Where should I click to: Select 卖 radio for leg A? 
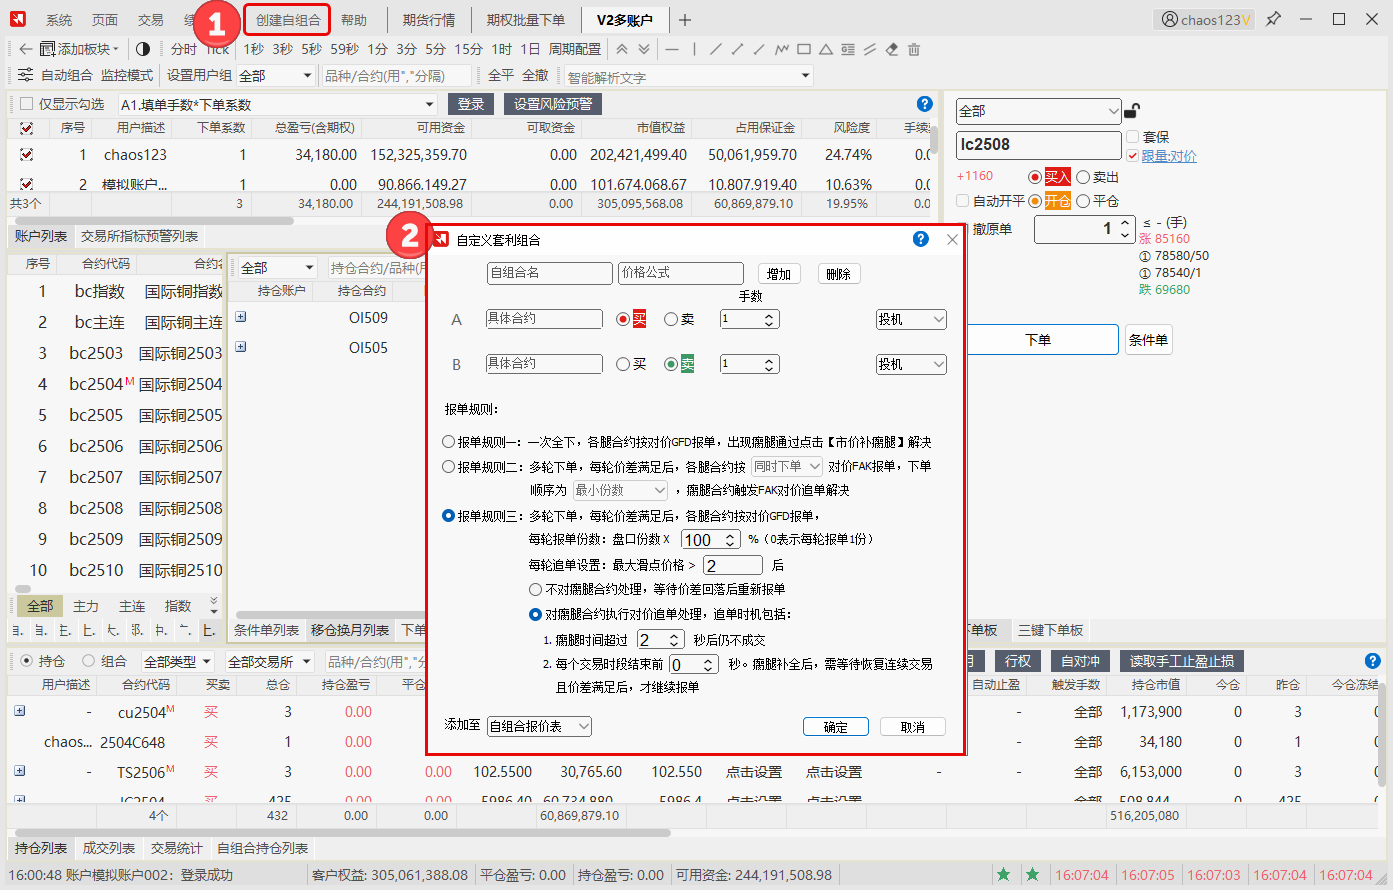(x=671, y=319)
